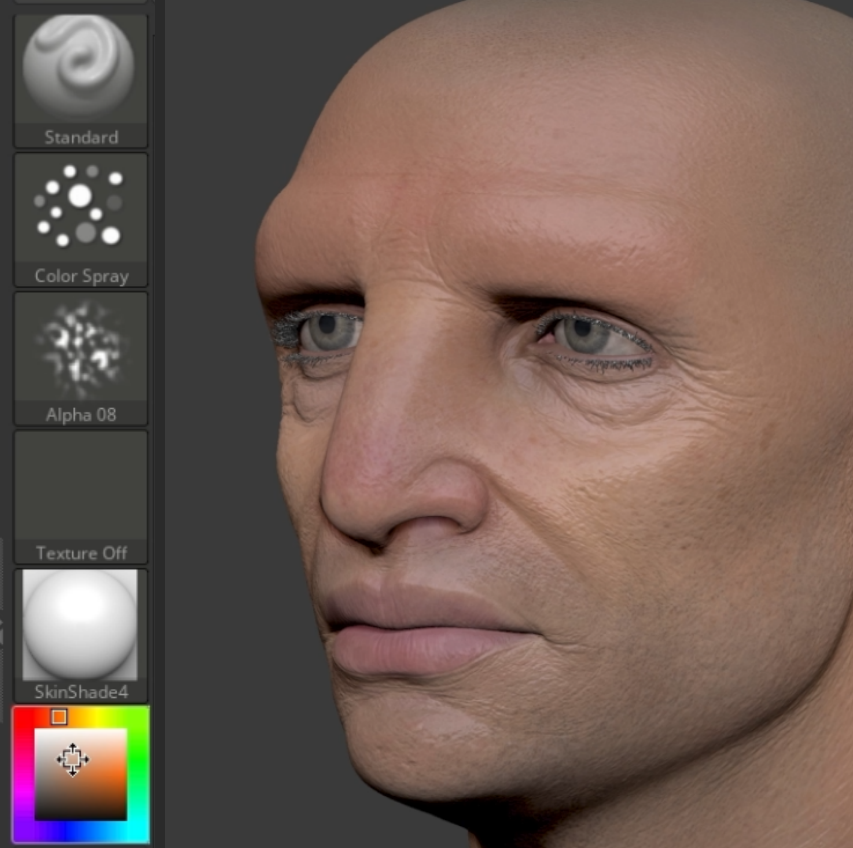Viewport: 853px width, 848px height.
Task: Open the SkinShade4 material selector
Action: 81,635
